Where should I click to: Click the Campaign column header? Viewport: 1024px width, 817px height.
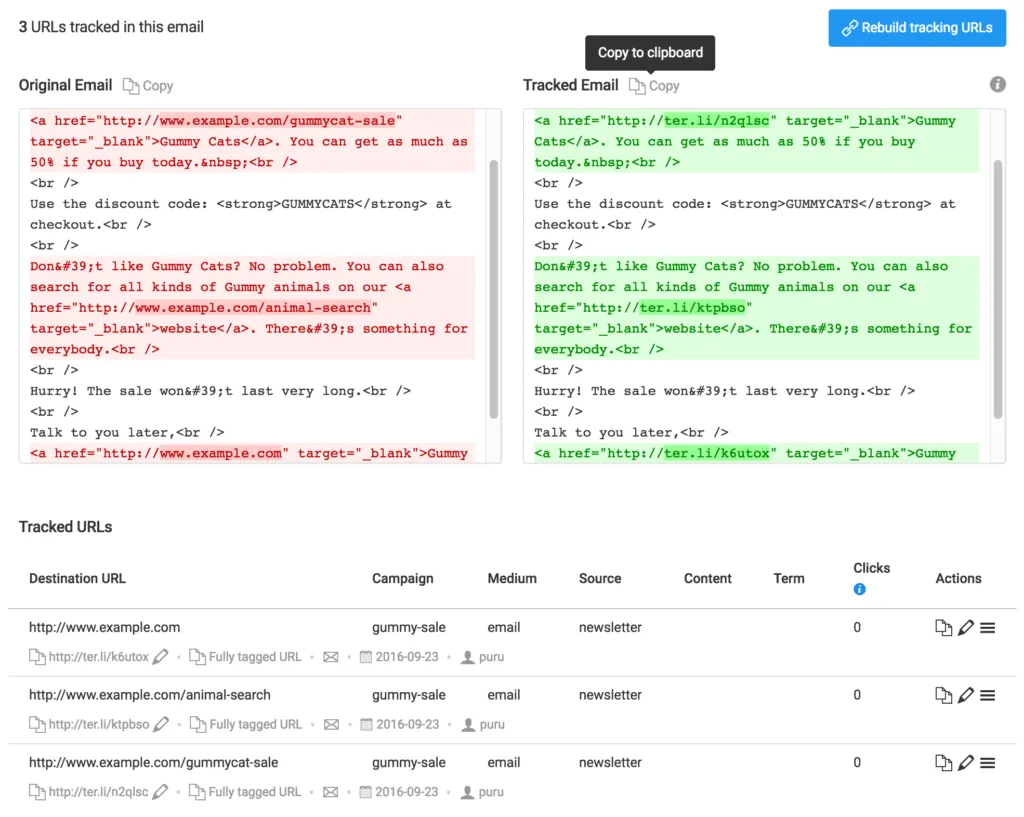[x=402, y=578]
